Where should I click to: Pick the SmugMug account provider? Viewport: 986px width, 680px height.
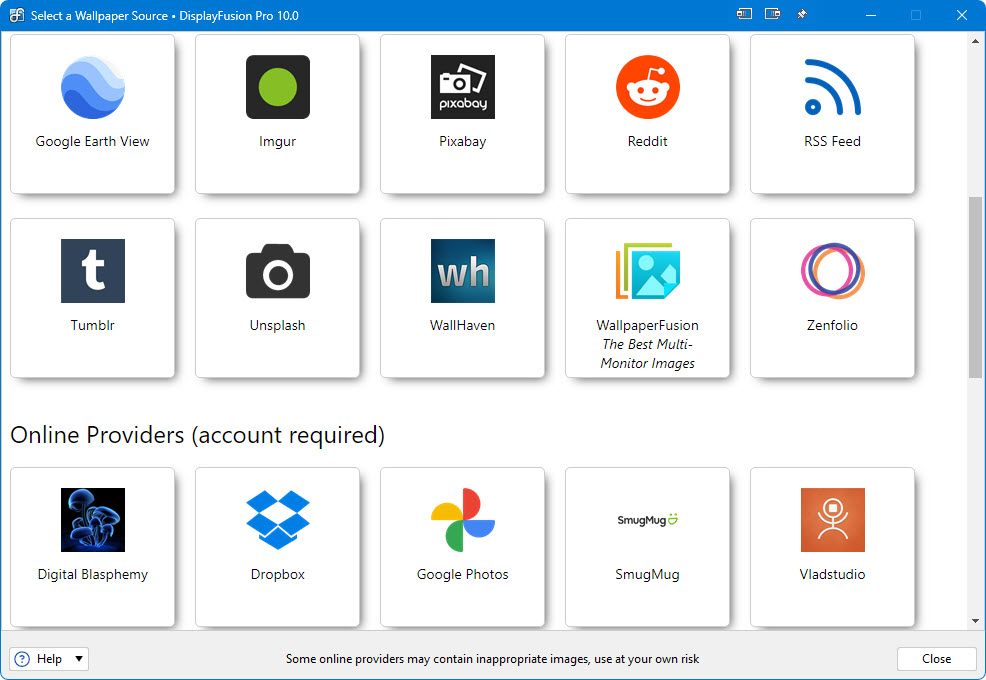647,546
